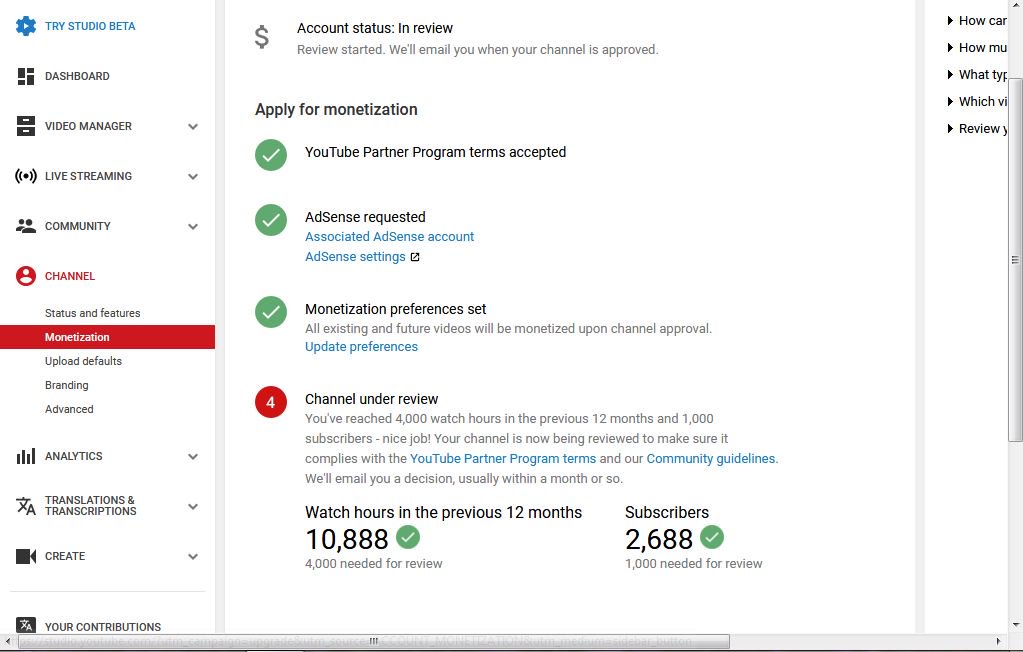This screenshot has height=652, width=1023.
Task: Open Status and features submenu item
Action: click(x=93, y=313)
